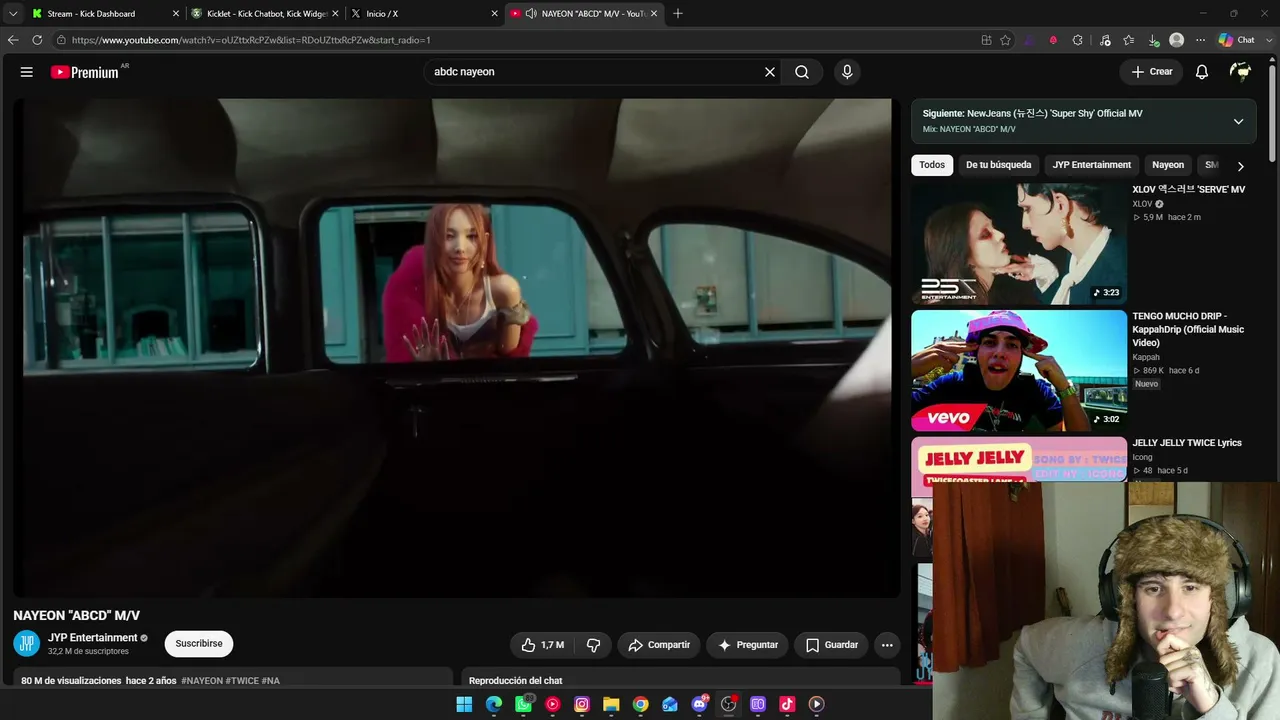This screenshot has height=720, width=1280.
Task: Select the Todos filter chip
Action: [x=932, y=165]
